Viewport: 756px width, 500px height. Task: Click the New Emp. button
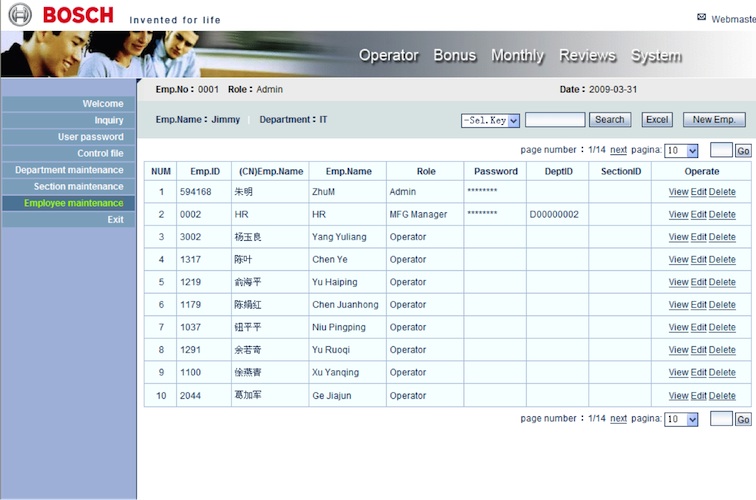click(714, 120)
